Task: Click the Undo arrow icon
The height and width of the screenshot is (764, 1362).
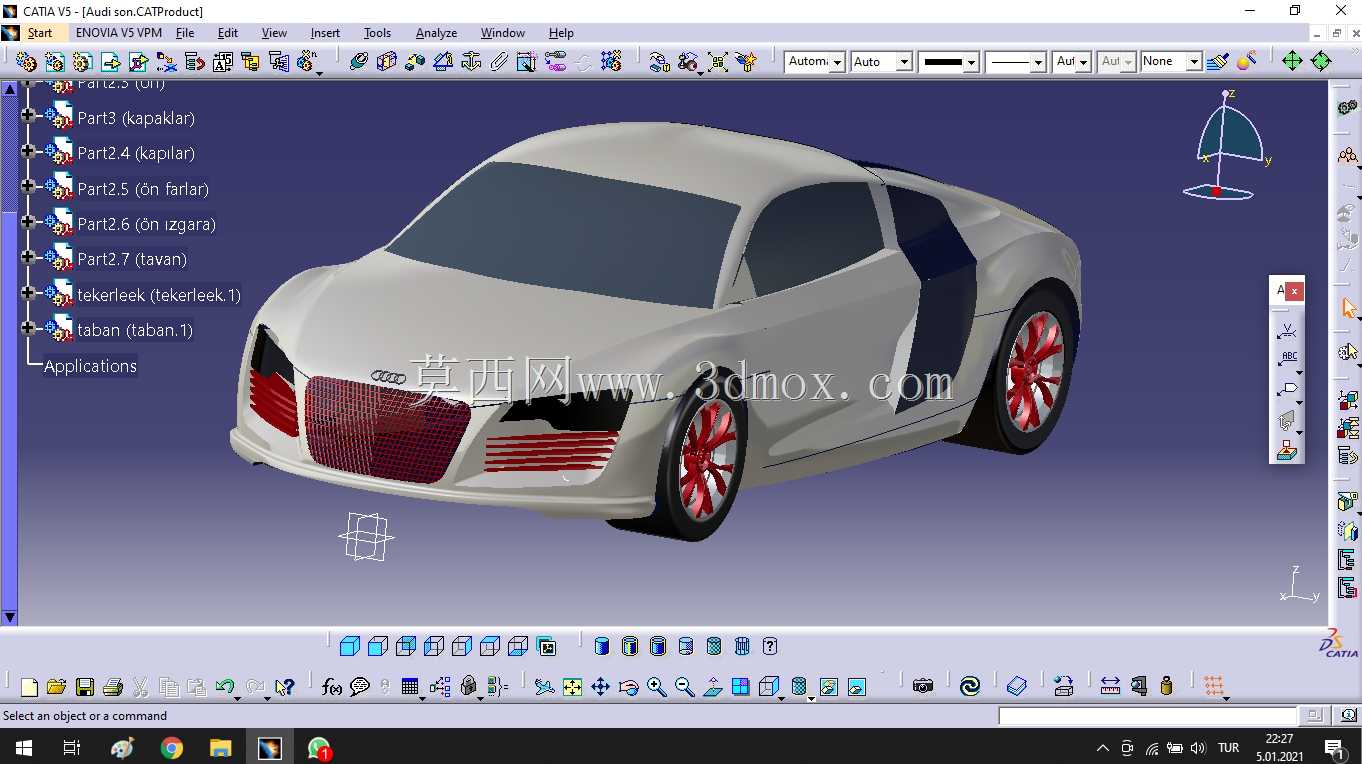Action: pyautogui.click(x=225, y=687)
